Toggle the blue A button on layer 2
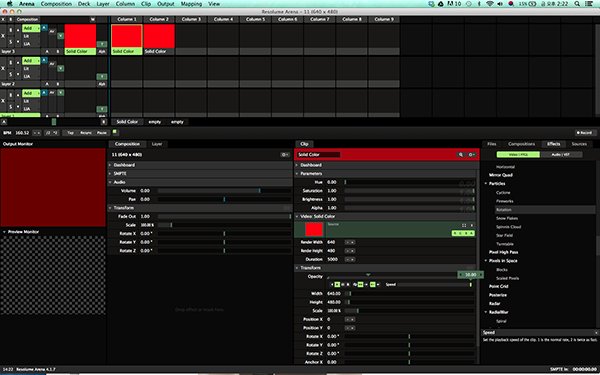Viewport: 600px width, 375px height. (44, 60)
